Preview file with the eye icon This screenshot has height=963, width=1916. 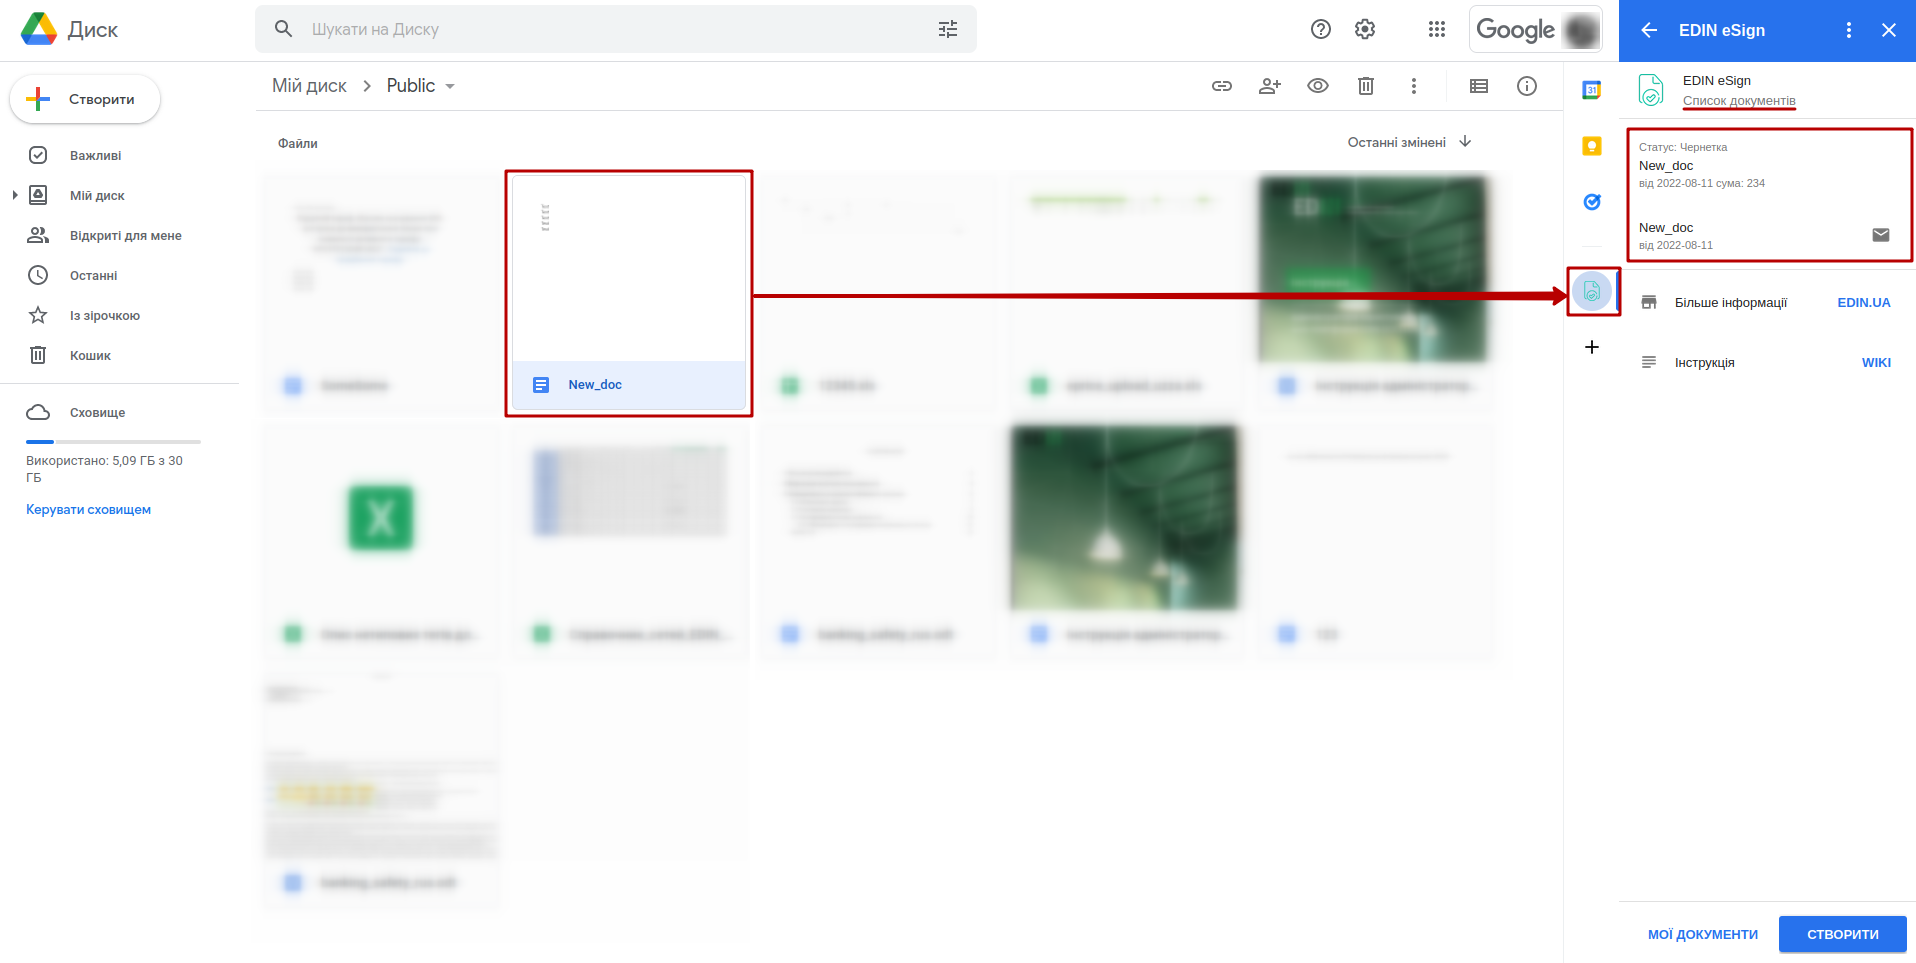[x=1318, y=86]
